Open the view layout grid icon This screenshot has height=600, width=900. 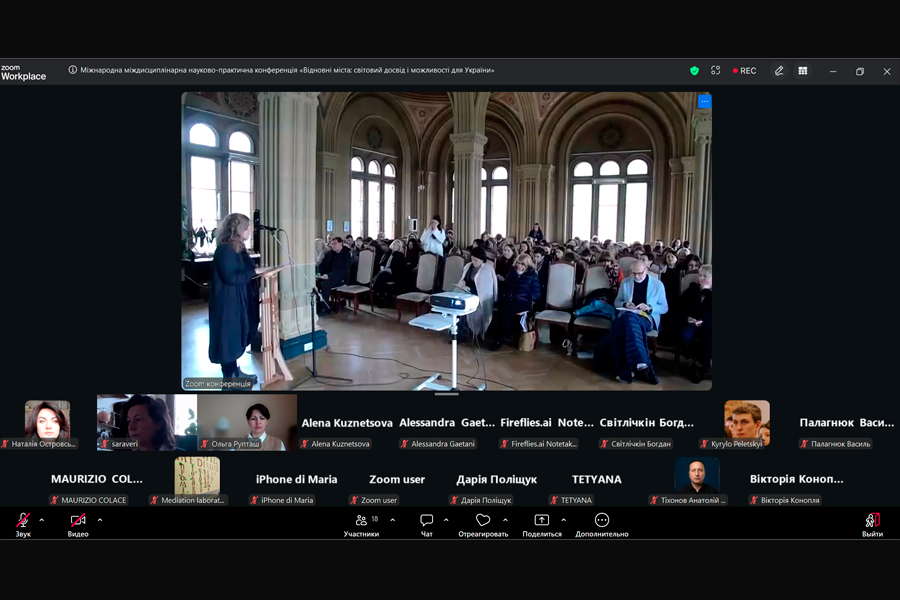[x=802, y=71]
